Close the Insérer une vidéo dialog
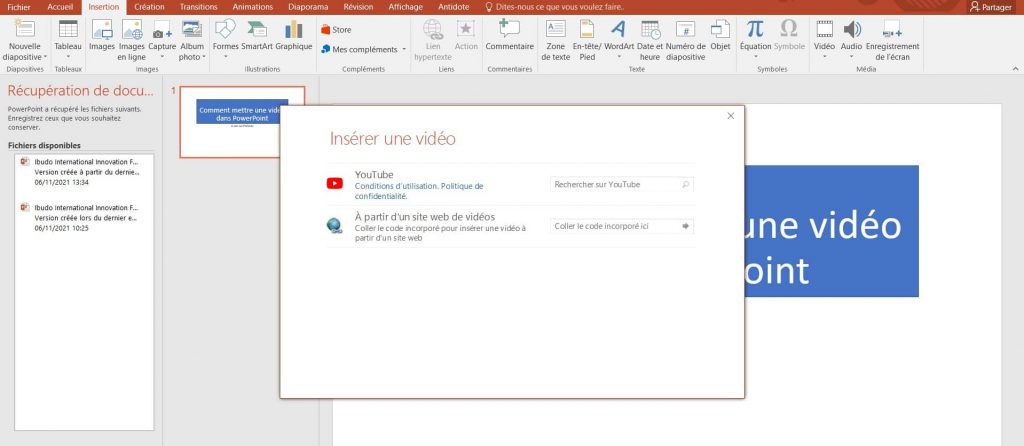Screen dimensions: 1024x446 pos(731,116)
